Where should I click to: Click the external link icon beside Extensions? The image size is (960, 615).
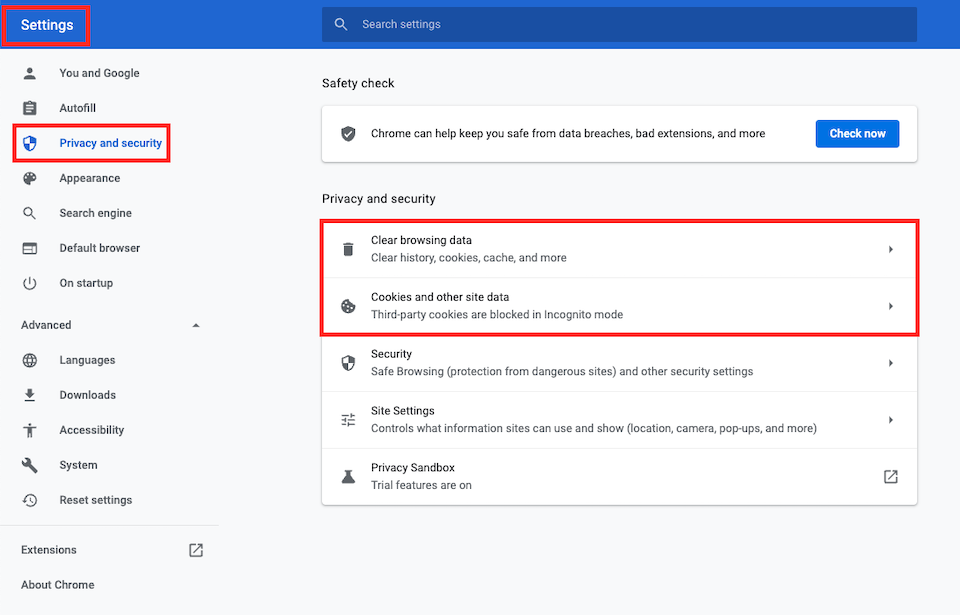pos(196,550)
